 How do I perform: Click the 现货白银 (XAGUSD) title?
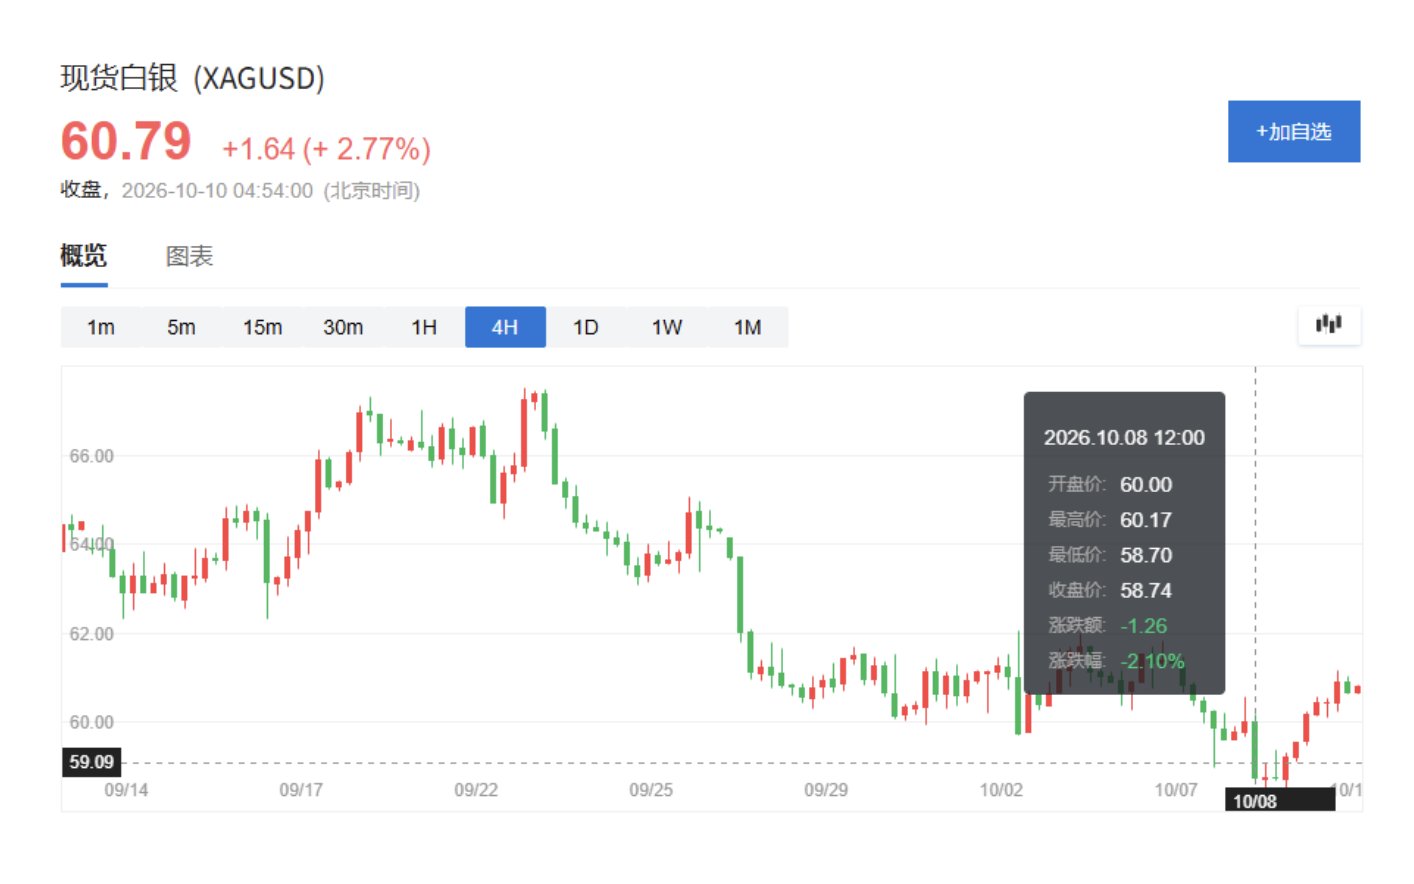coord(193,78)
